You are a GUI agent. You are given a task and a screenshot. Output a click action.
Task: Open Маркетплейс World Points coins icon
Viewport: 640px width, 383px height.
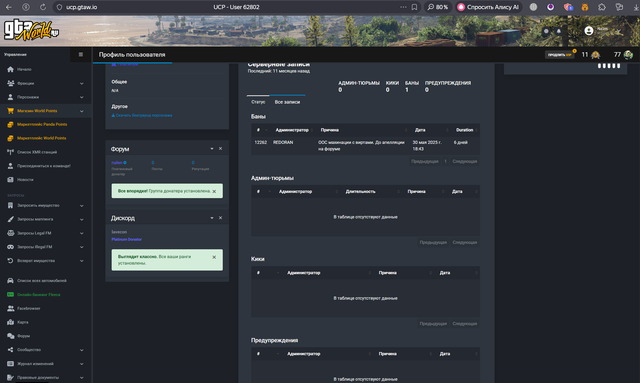pyautogui.click(x=10, y=138)
